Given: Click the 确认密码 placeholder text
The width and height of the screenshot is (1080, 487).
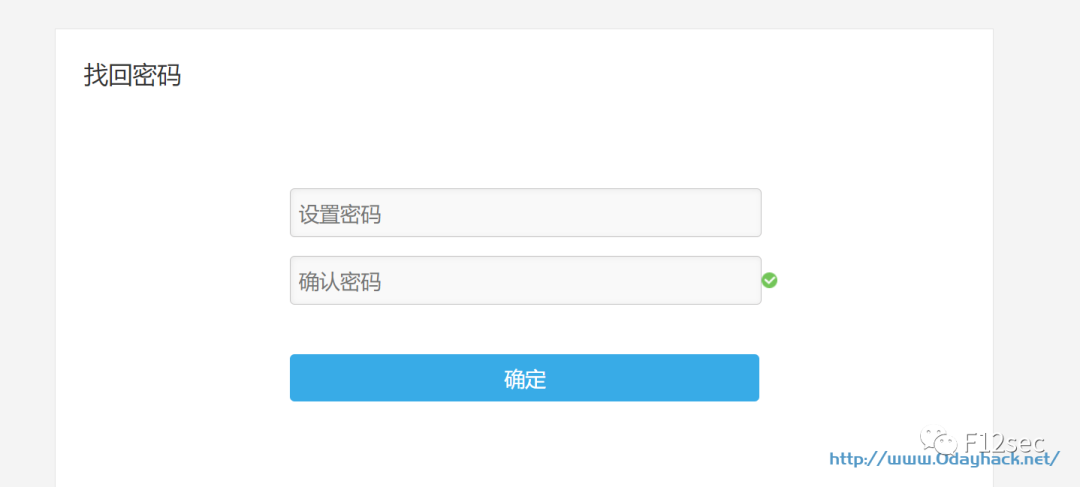Looking at the screenshot, I should pyautogui.click(x=340, y=282).
